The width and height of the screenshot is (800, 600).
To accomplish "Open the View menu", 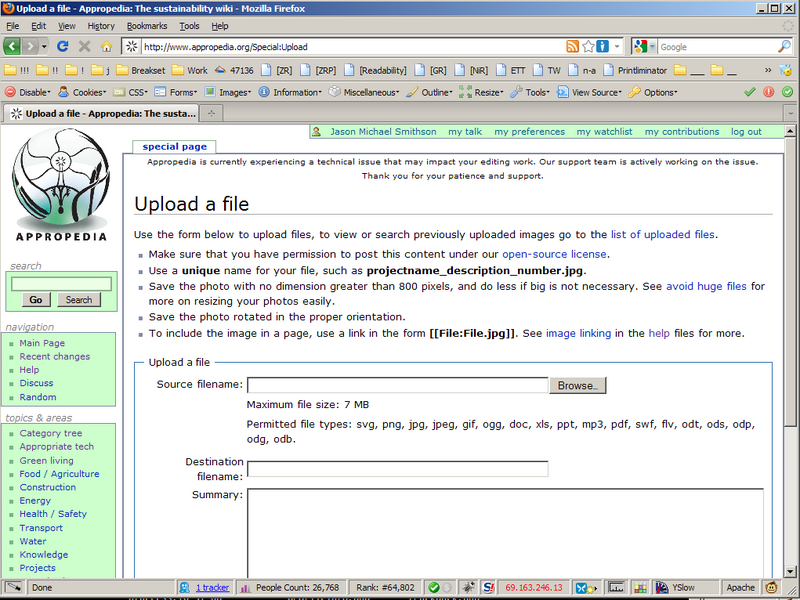I will point(66,26).
